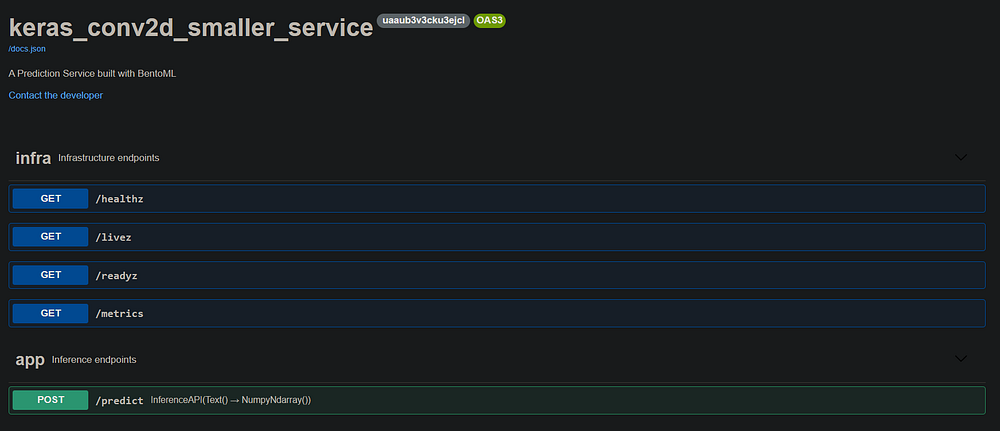Viewport: 1000px width, 431px height.
Task: Click the GET badge on the /livez row
Action: [51, 237]
